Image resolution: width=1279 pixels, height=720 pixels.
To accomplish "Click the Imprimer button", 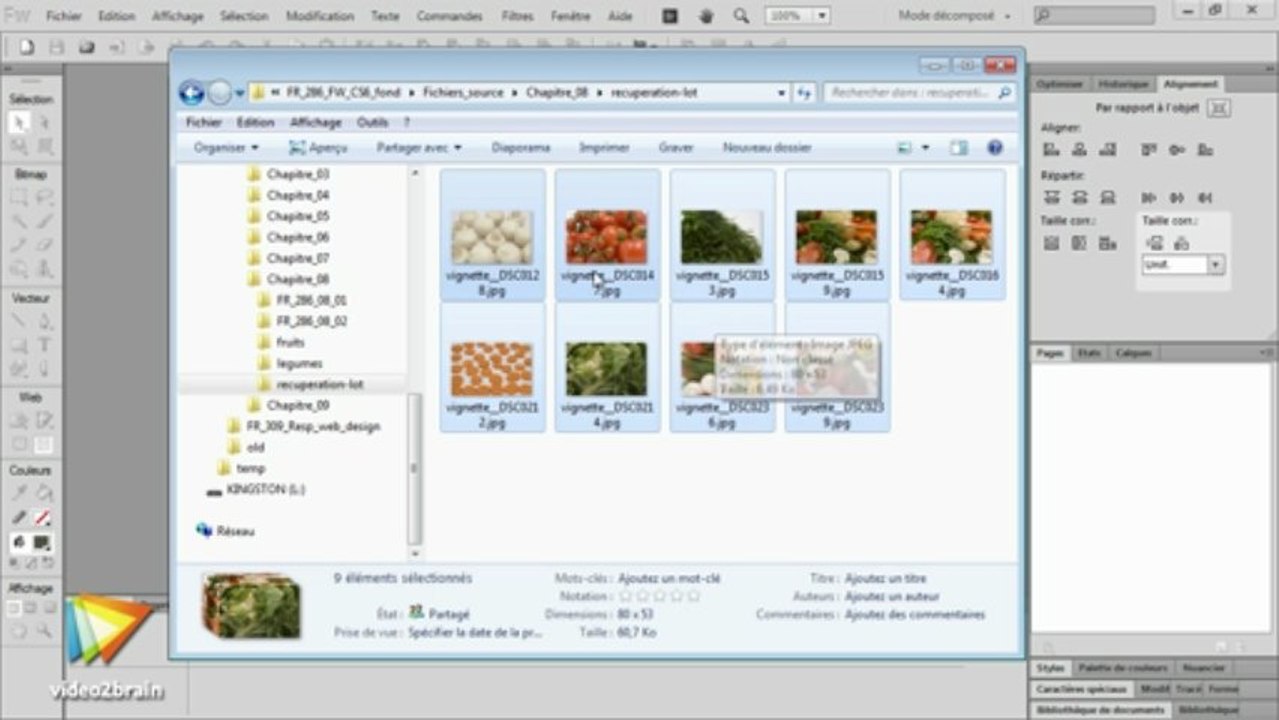I will coord(605,147).
